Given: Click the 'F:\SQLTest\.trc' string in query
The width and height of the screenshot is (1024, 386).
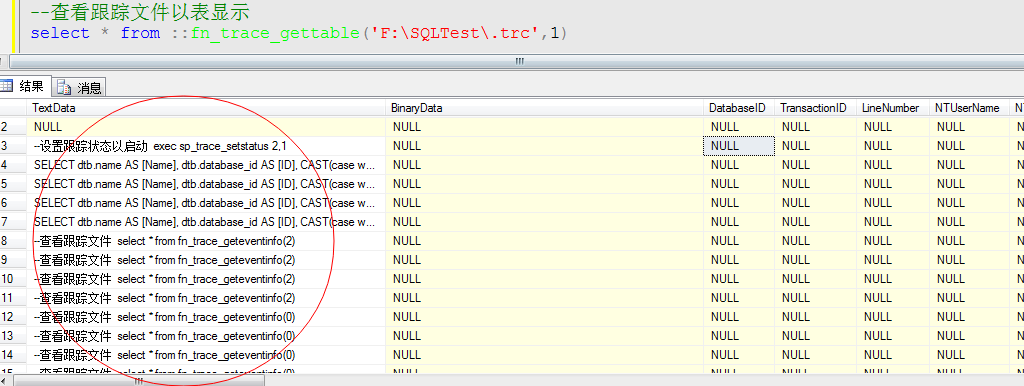Looking at the screenshot, I should coord(456,33).
